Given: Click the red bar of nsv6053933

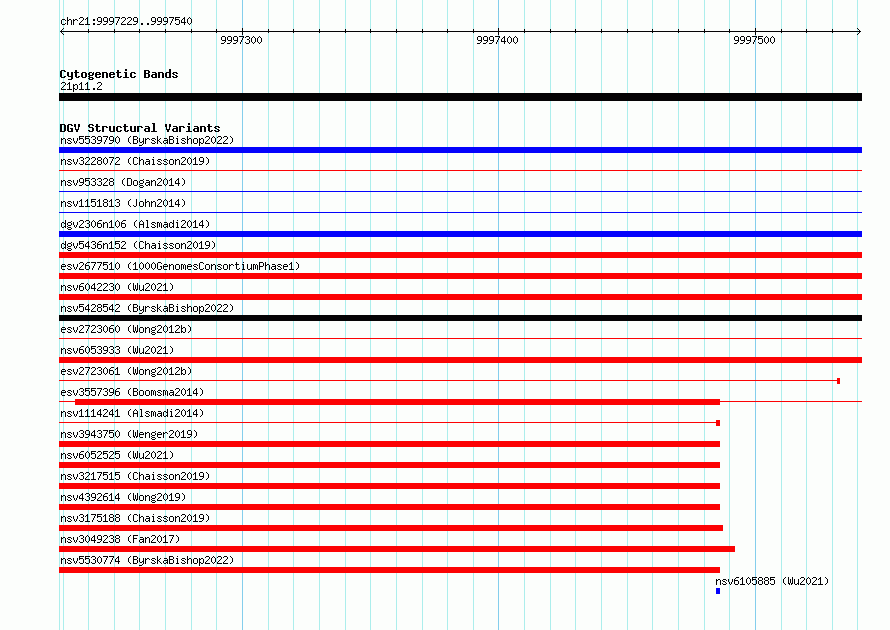Looking at the screenshot, I should 460,360.
